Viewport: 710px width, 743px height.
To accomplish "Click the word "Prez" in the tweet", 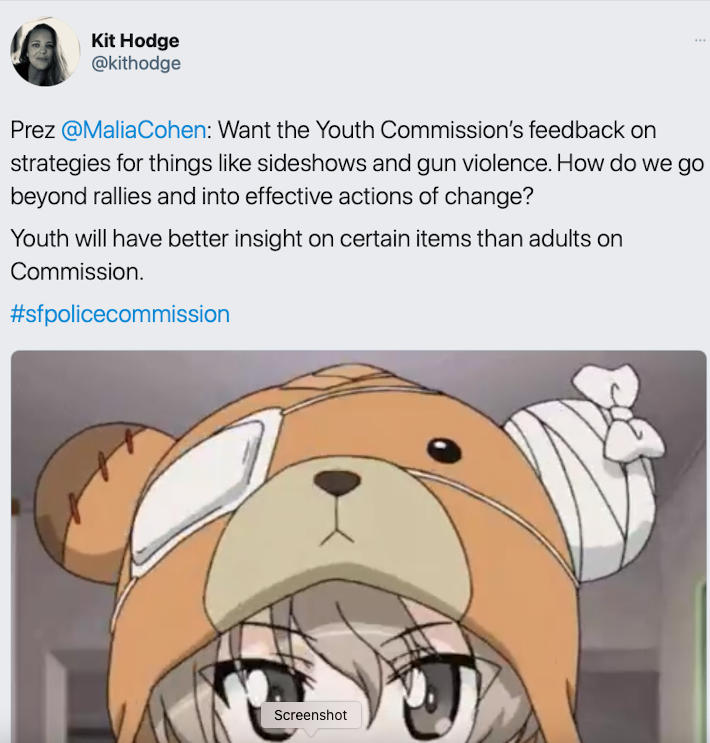I will click(33, 130).
